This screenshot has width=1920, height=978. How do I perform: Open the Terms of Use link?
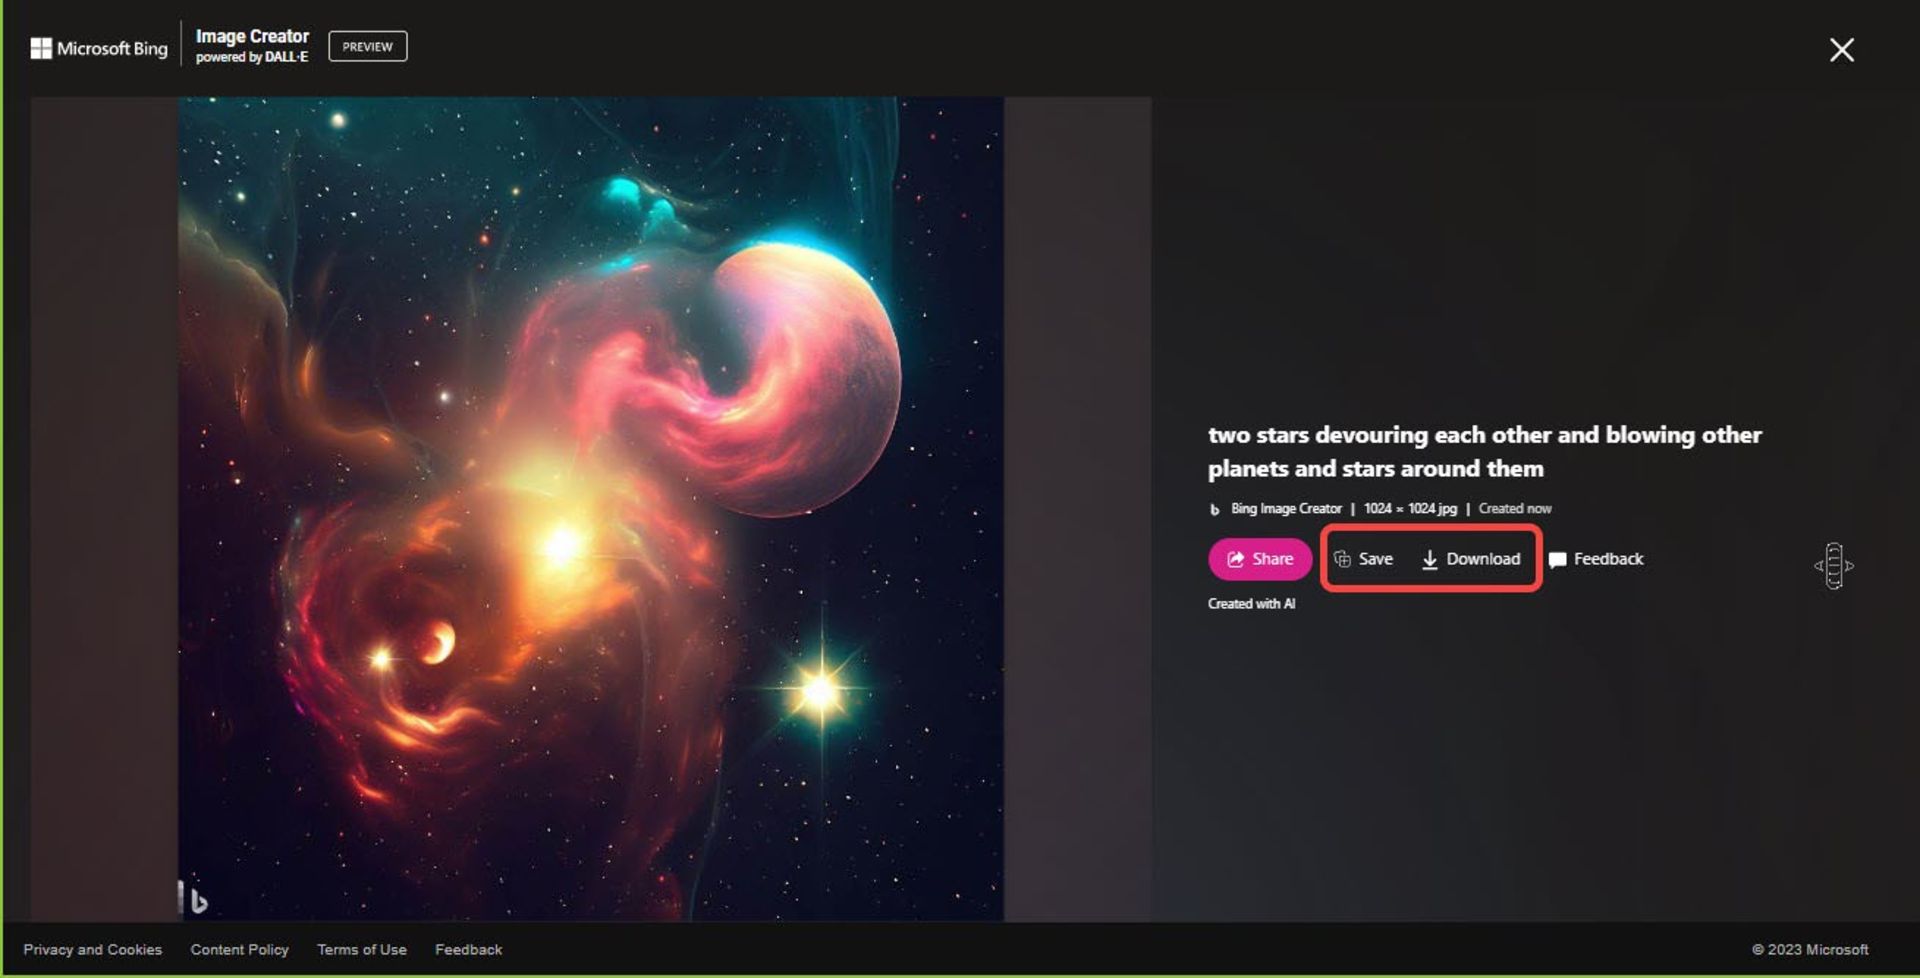(362, 950)
